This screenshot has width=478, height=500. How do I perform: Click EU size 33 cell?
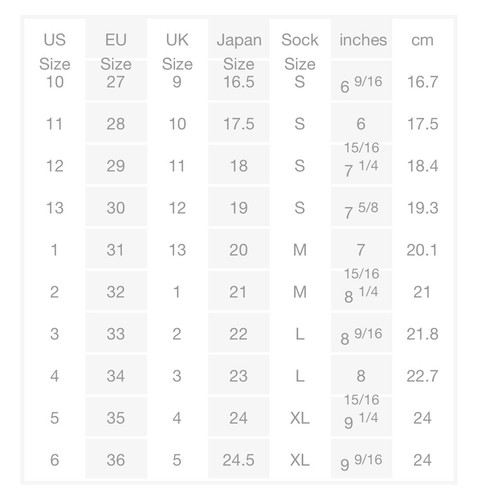[116, 334]
